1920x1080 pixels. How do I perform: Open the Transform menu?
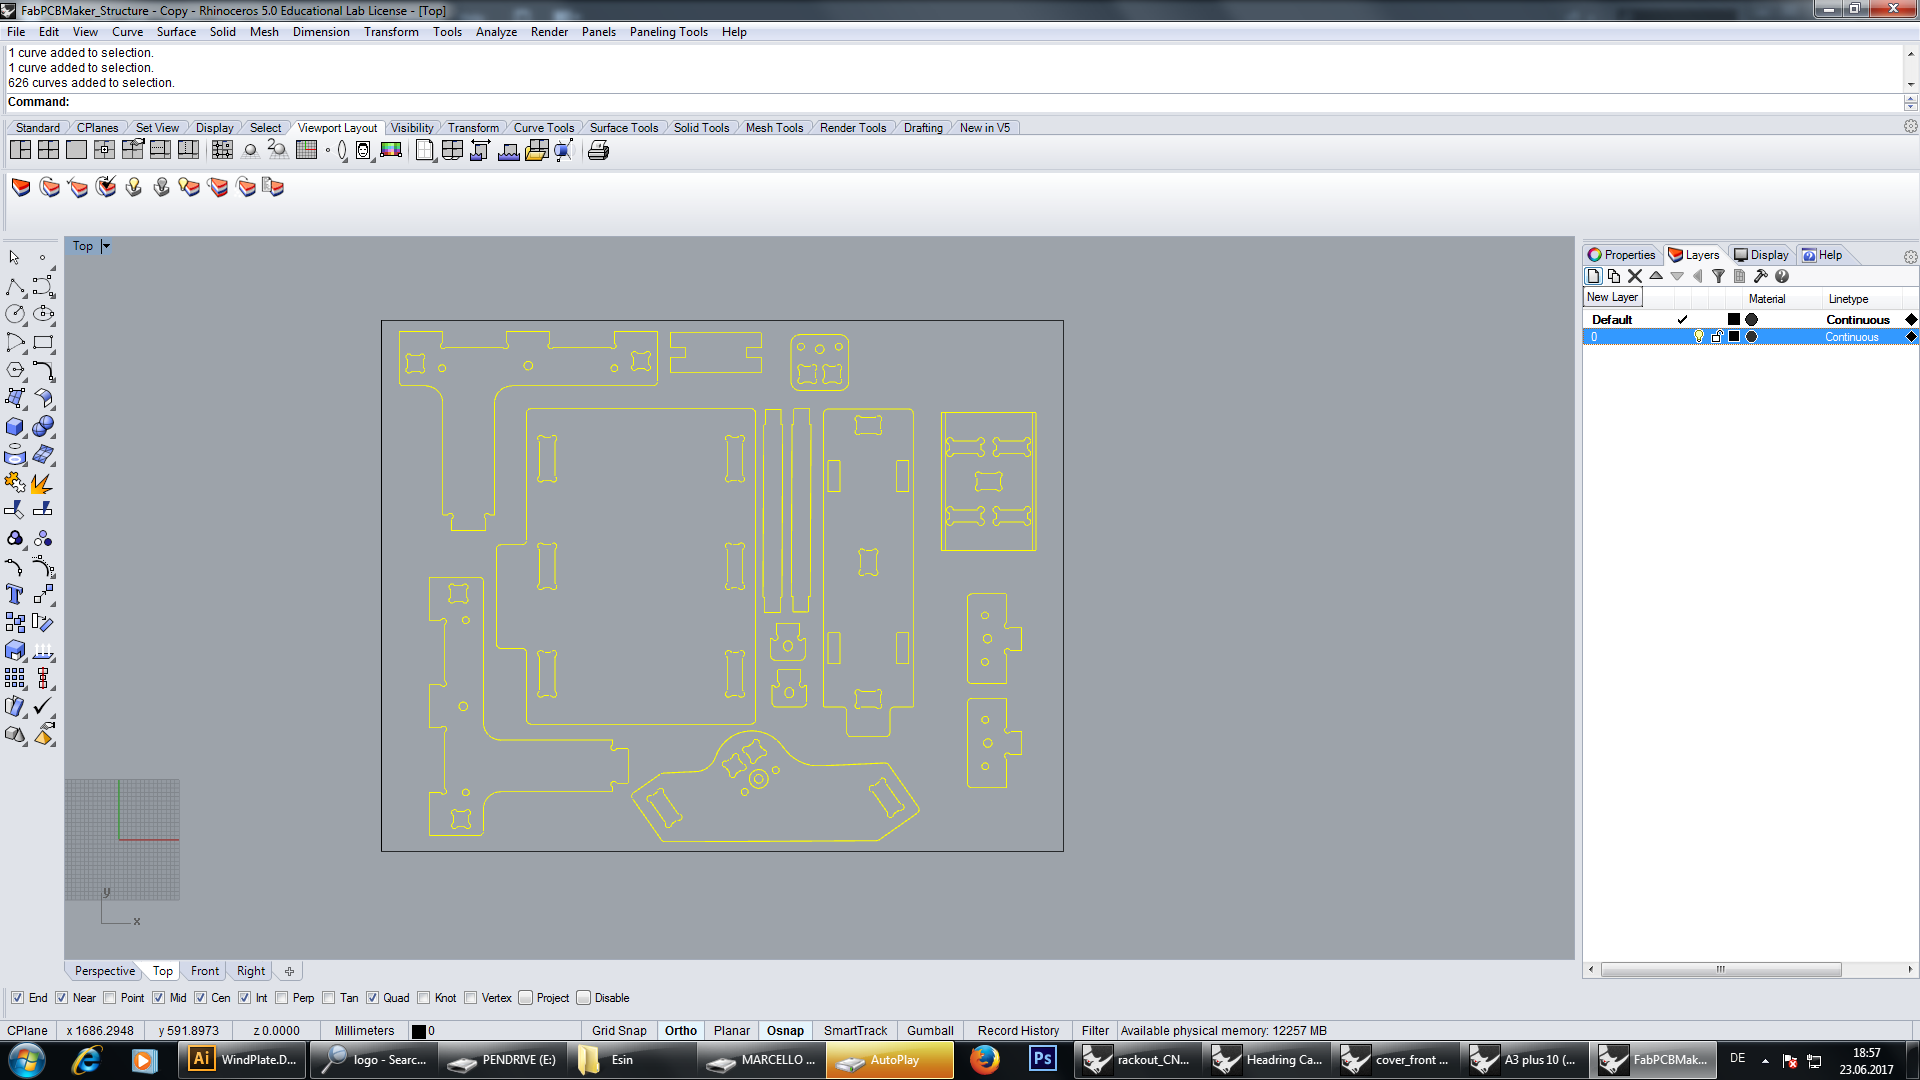pos(390,32)
